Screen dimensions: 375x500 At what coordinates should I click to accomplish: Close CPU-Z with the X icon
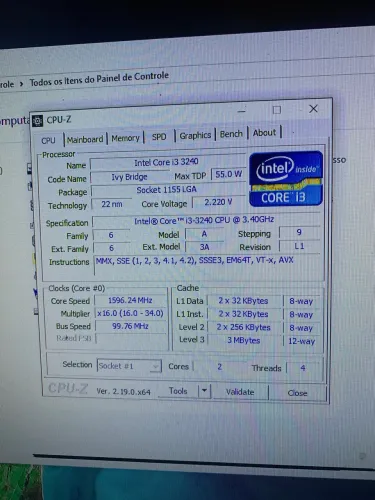tap(313, 109)
